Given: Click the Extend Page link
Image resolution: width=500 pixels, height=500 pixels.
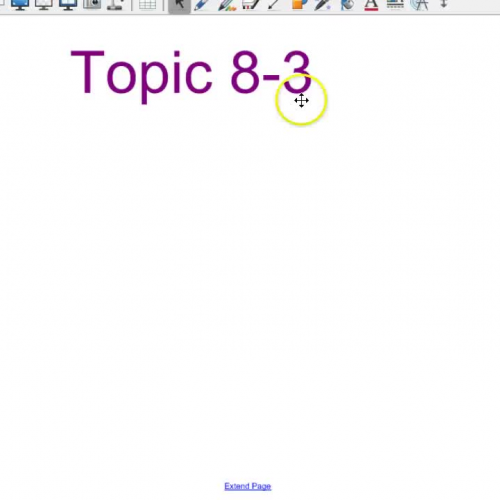Looking at the screenshot, I should pos(248,486).
